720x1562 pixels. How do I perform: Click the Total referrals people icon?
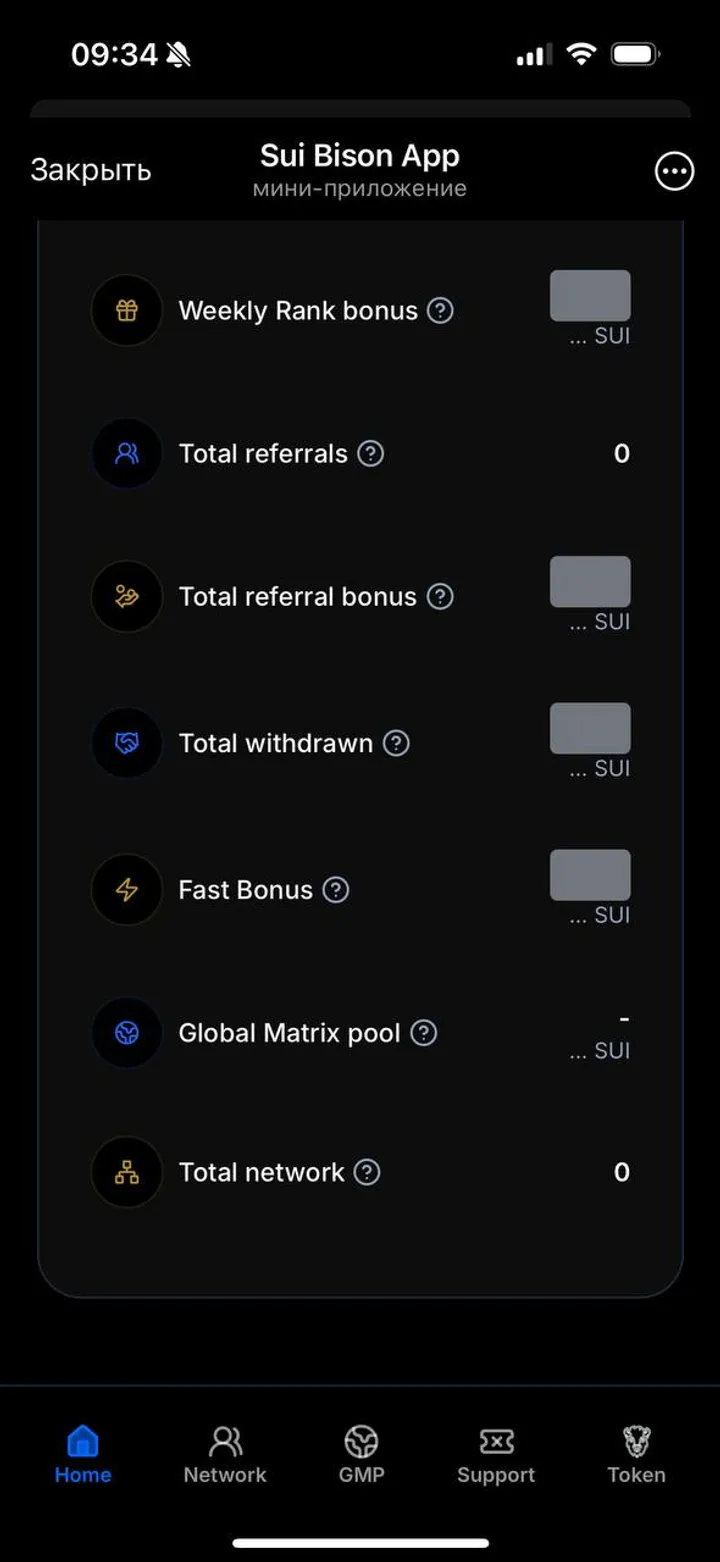coord(126,454)
